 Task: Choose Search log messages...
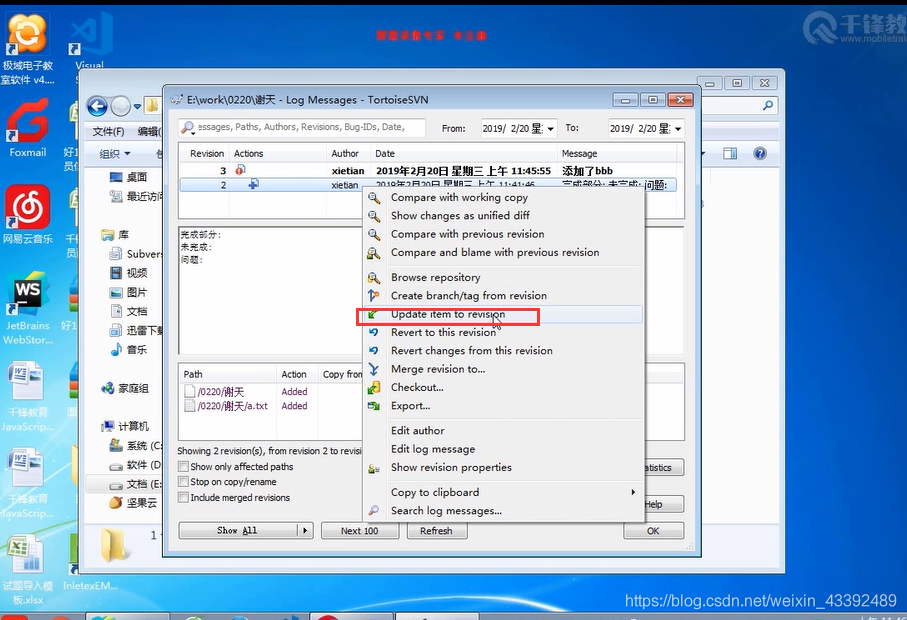tap(446, 511)
